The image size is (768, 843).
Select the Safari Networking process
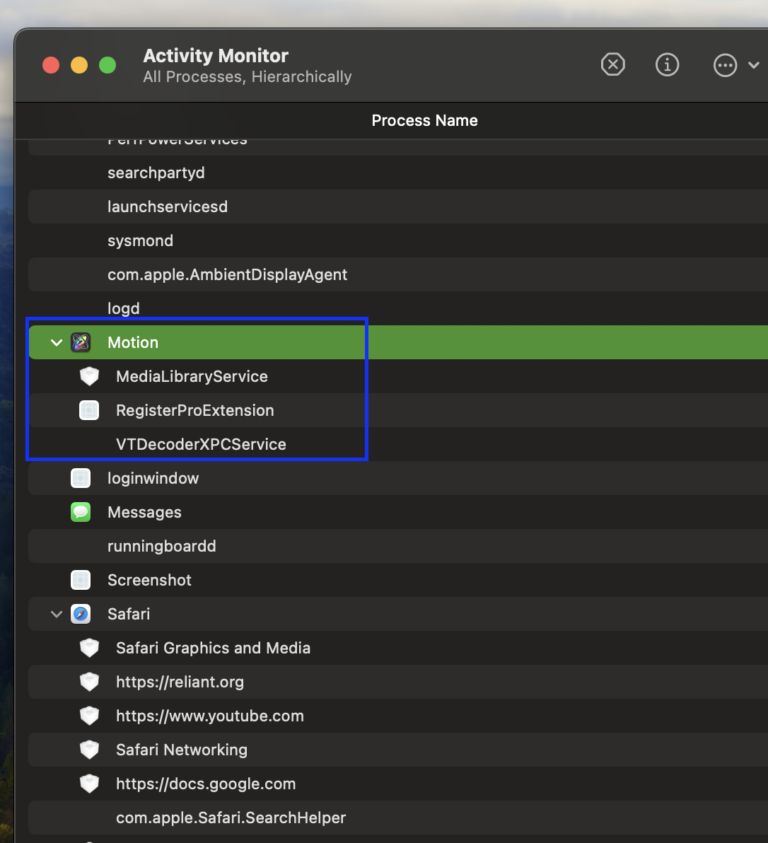[x=181, y=750]
